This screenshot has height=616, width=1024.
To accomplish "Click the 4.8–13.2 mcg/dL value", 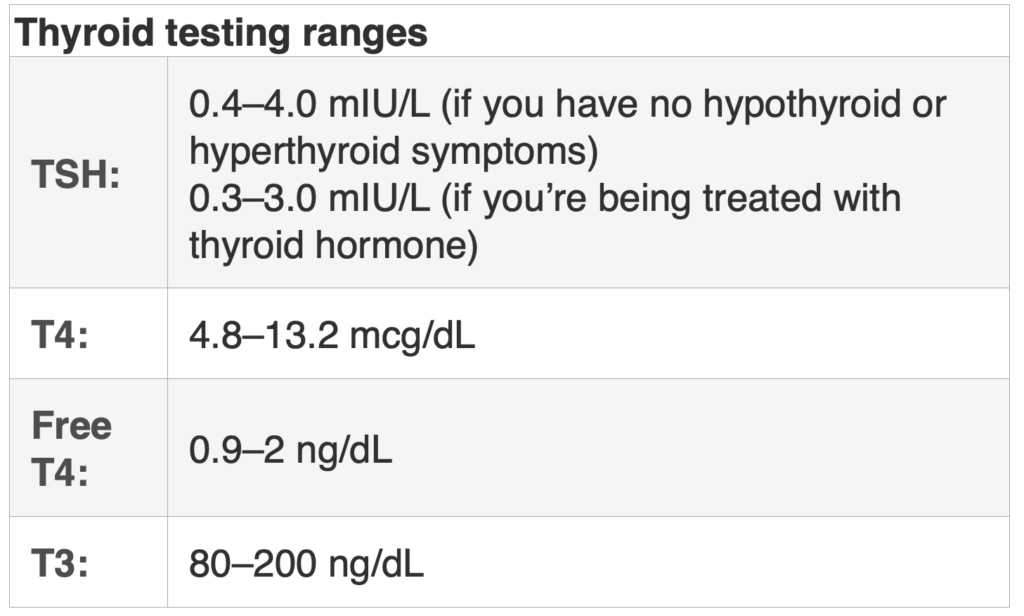I will [332, 335].
